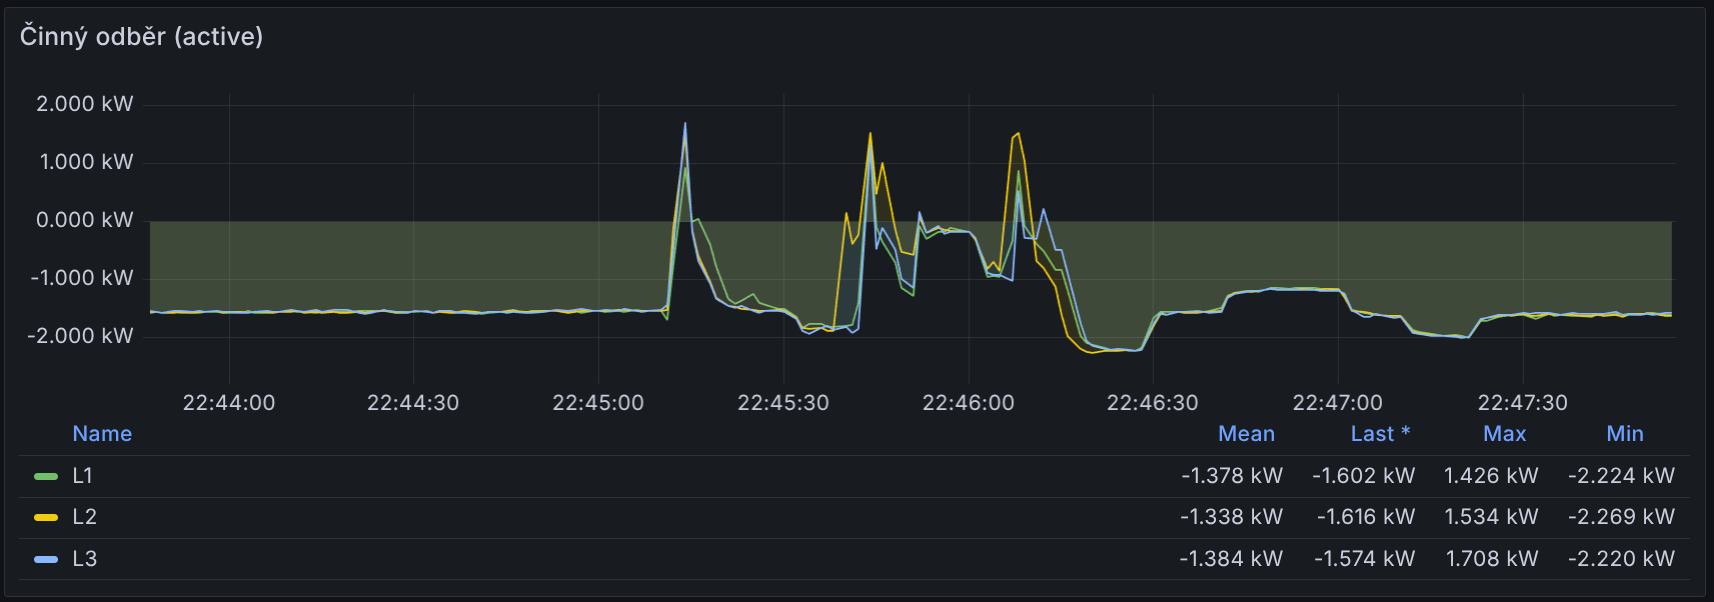Viewport: 1714px width, 602px height.
Task: Click the 22:45:30 time axis label
Action: click(783, 403)
